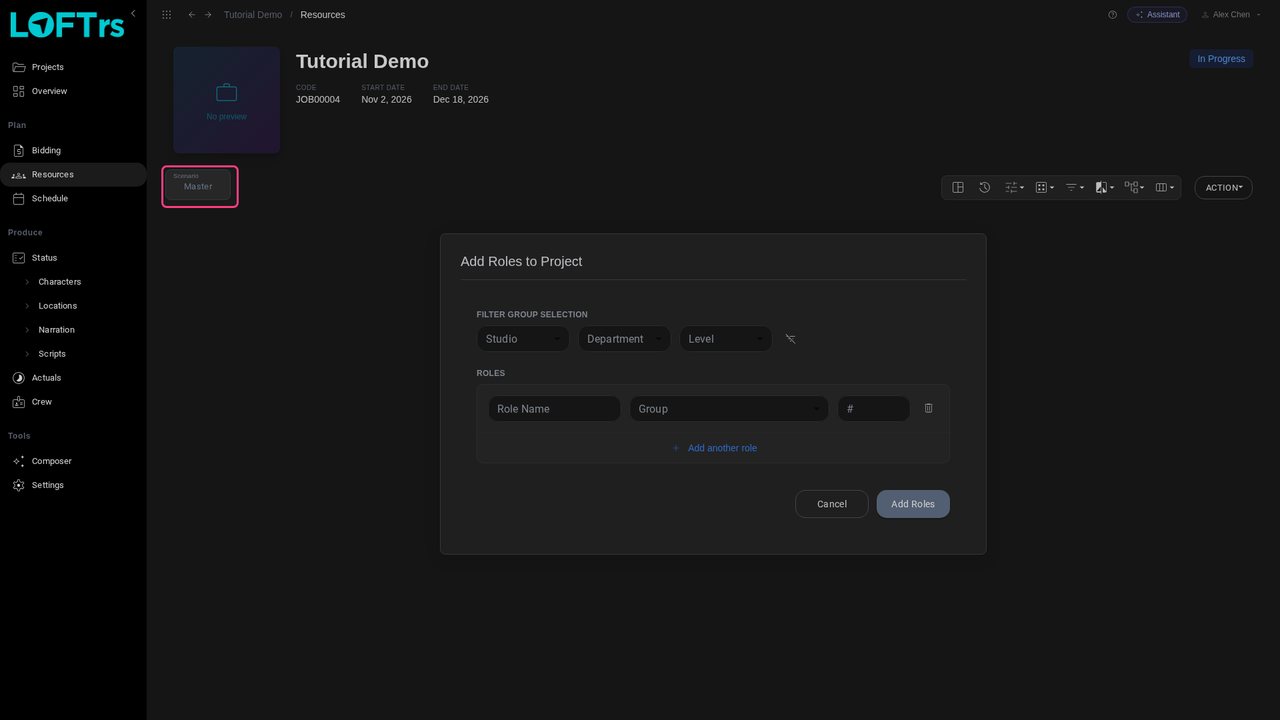Expand the Locations tree item

tap(28, 306)
